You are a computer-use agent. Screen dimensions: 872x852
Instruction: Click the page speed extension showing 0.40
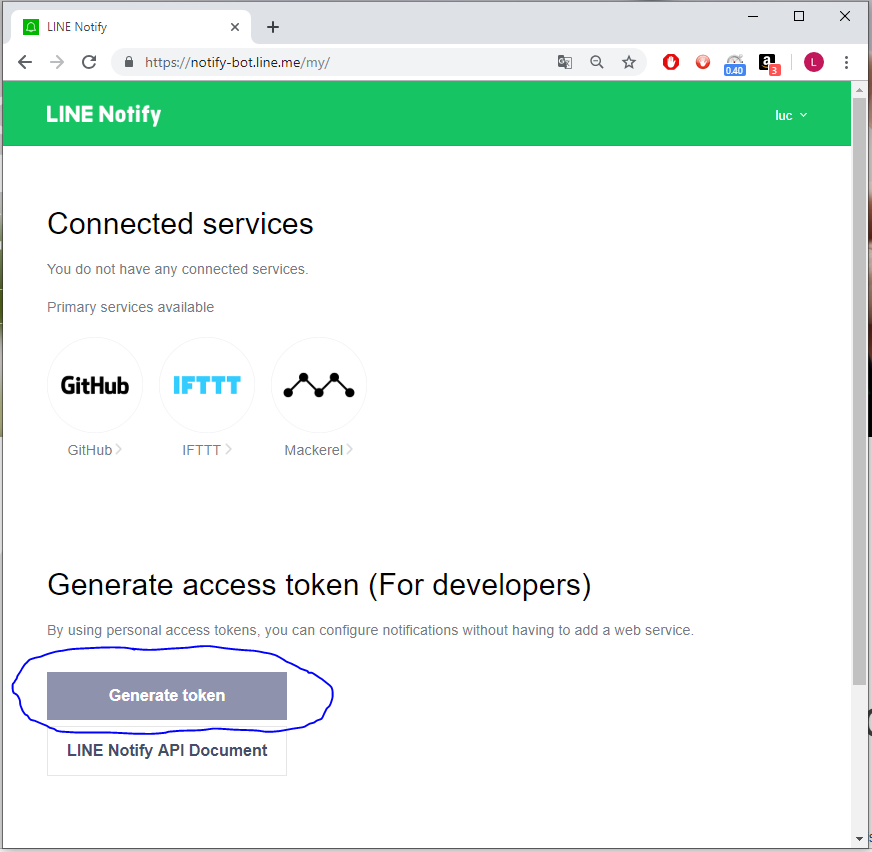(735, 63)
